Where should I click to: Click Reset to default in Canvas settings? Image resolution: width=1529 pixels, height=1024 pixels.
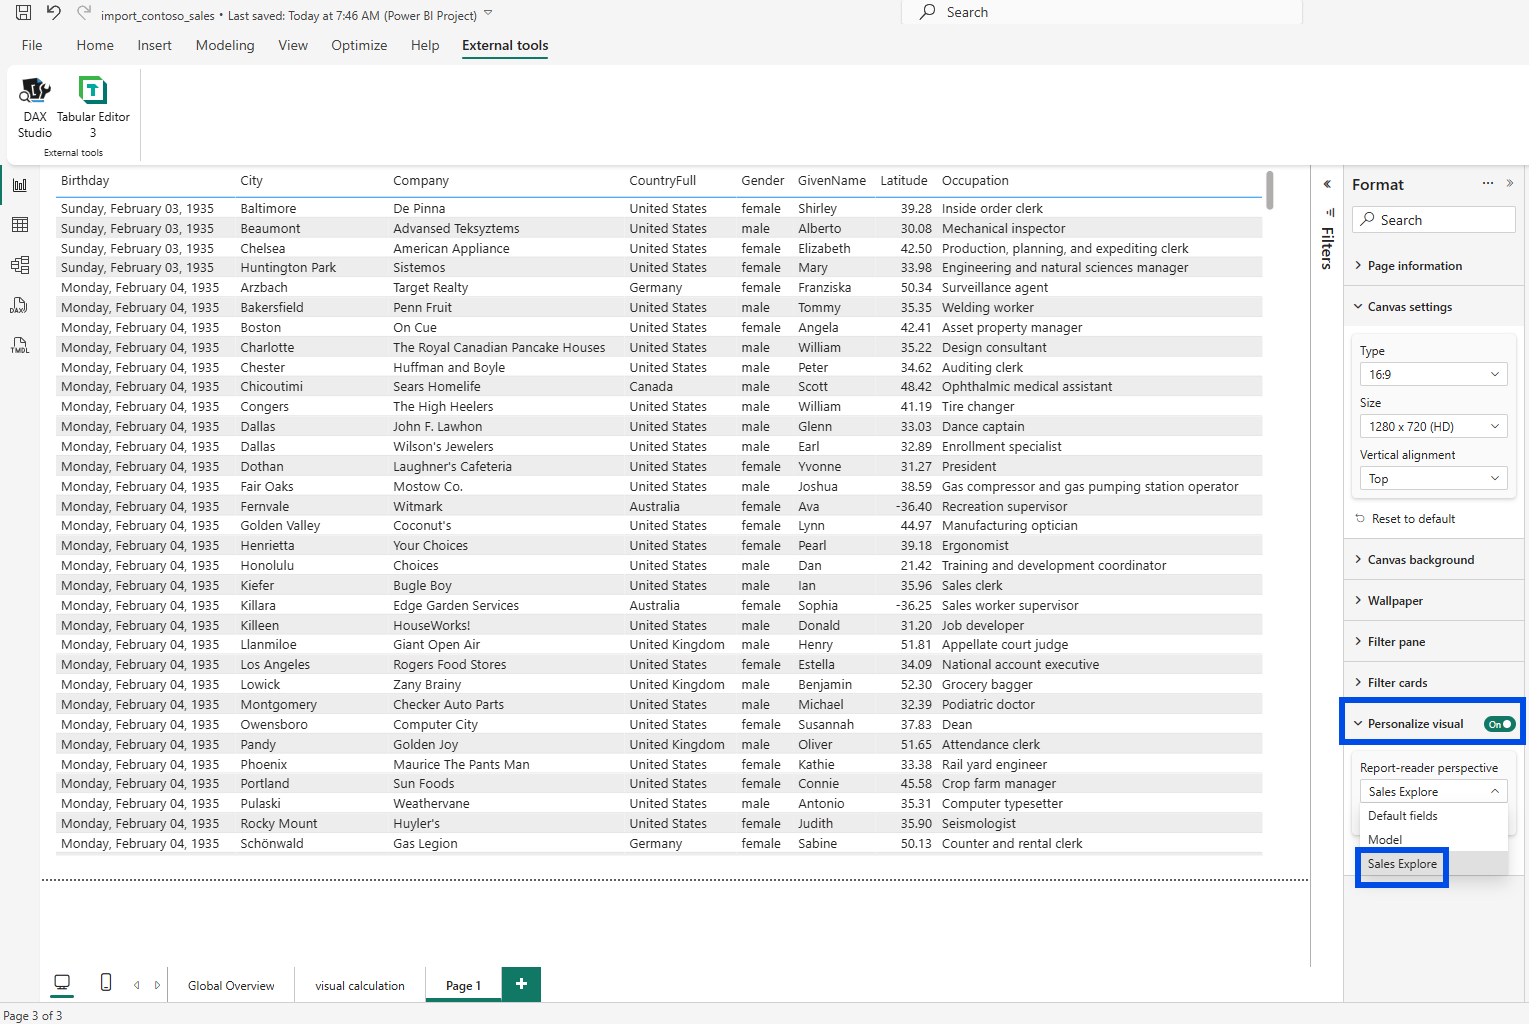click(x=1405, y=519)
